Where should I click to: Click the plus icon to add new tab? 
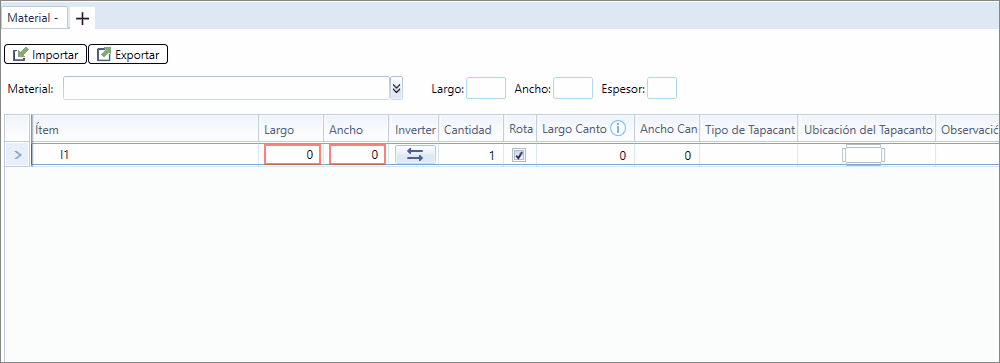point(82,19)
